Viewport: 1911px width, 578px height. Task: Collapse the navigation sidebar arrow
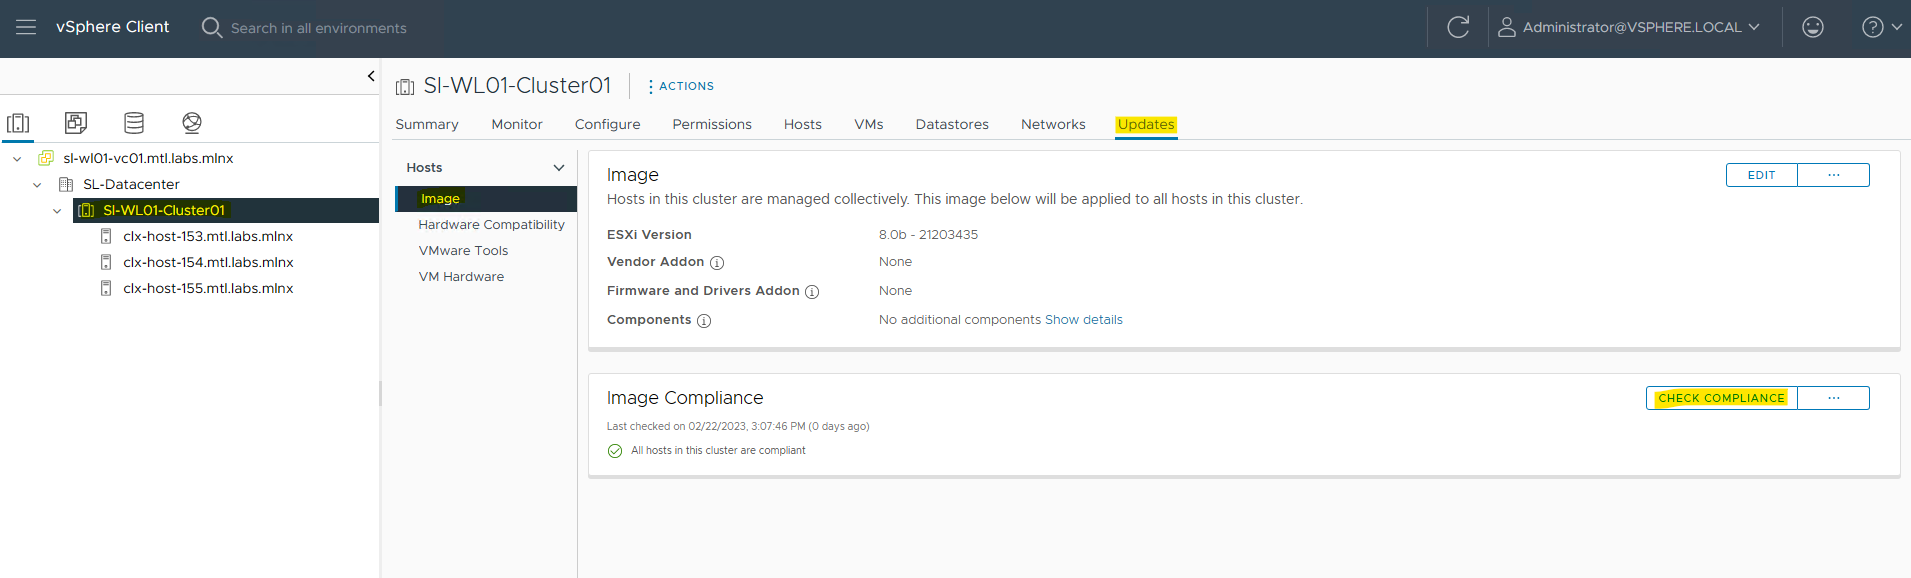(371, 76)
